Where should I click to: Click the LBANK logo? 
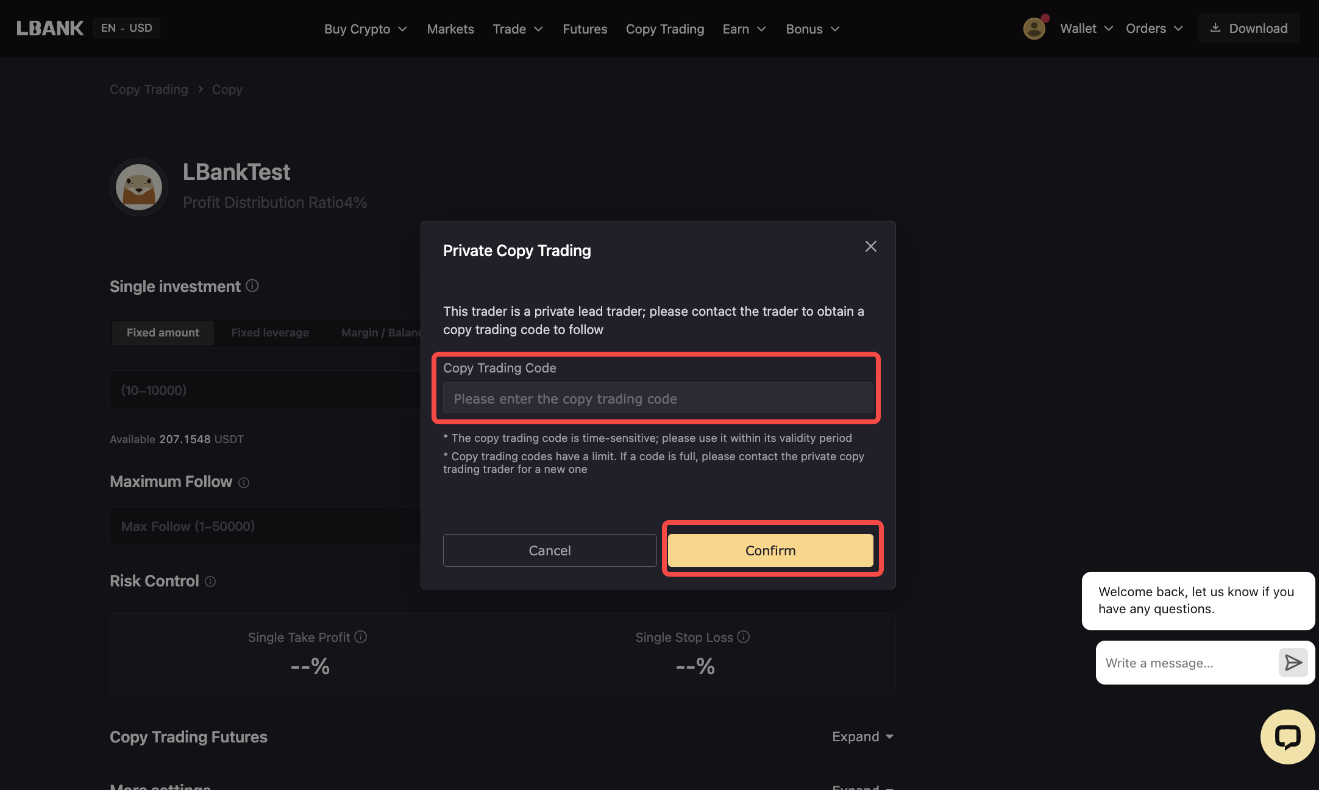[x=50, y=28]
